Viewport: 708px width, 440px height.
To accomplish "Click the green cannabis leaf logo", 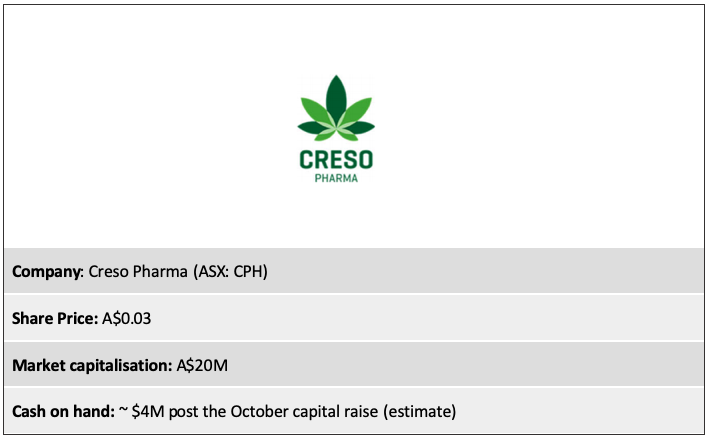I will (336, 108).
